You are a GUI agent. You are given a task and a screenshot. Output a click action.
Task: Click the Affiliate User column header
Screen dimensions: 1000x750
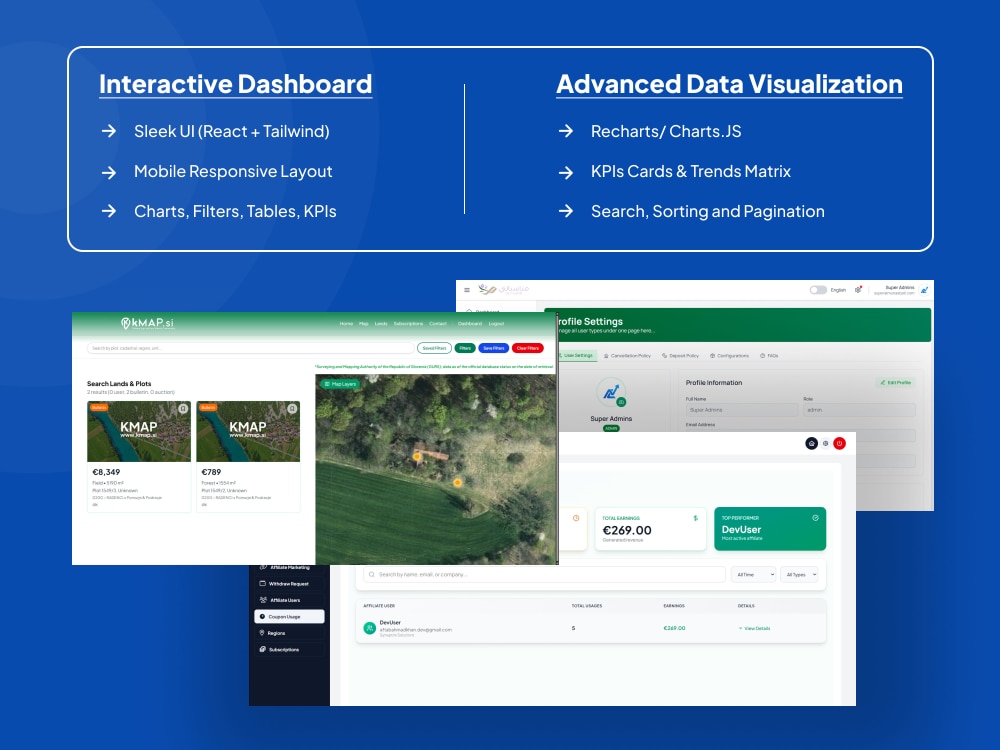point(379,606)
